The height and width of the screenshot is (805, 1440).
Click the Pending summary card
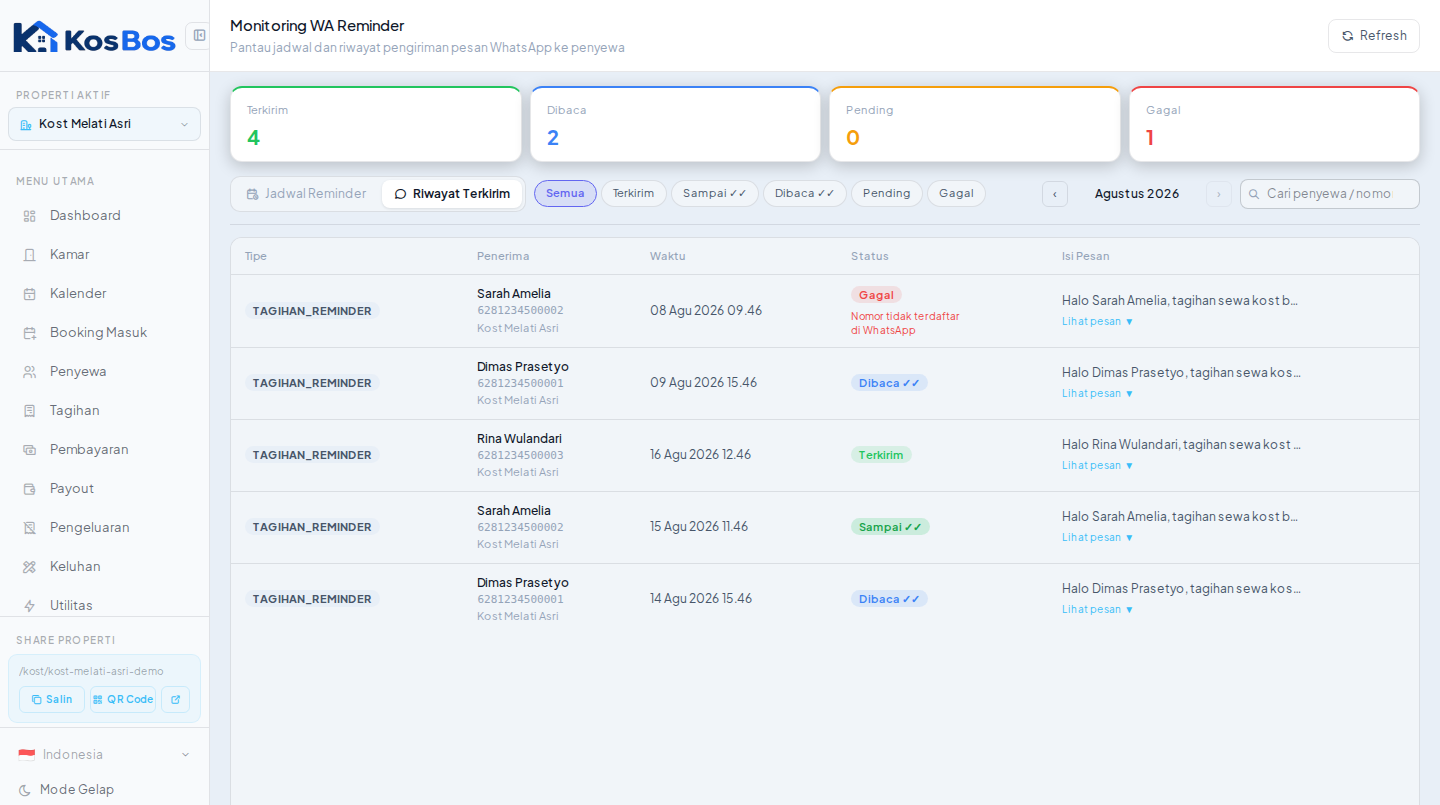click(975, 124)
